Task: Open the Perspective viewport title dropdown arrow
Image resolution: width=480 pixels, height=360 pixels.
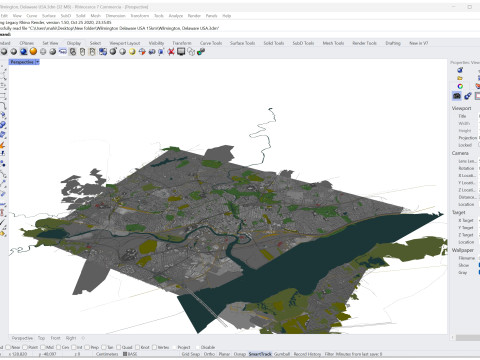Action: pos(37,62)
